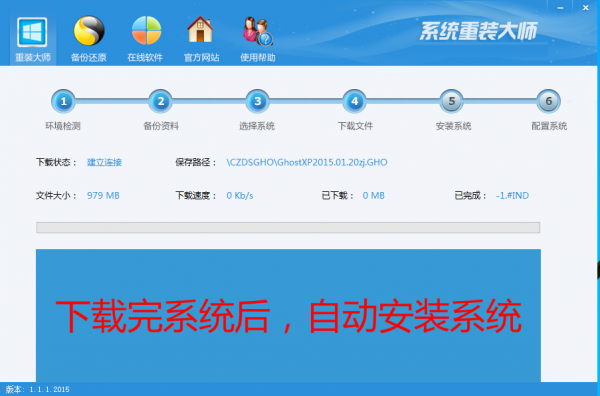Close the 系统重装大师 window
The width and height of the screenshot is (600, 396).
coord(585,8)
